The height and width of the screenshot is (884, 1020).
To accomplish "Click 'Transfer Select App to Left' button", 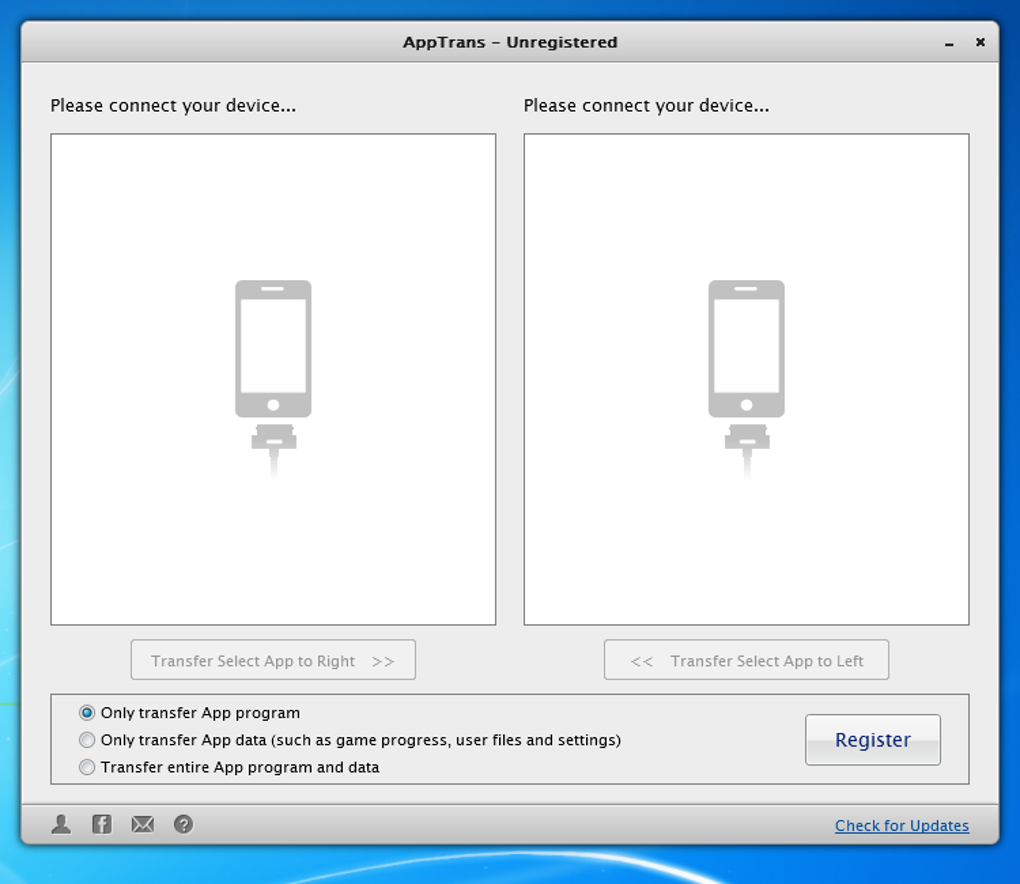I will click(x=746, y=660).
